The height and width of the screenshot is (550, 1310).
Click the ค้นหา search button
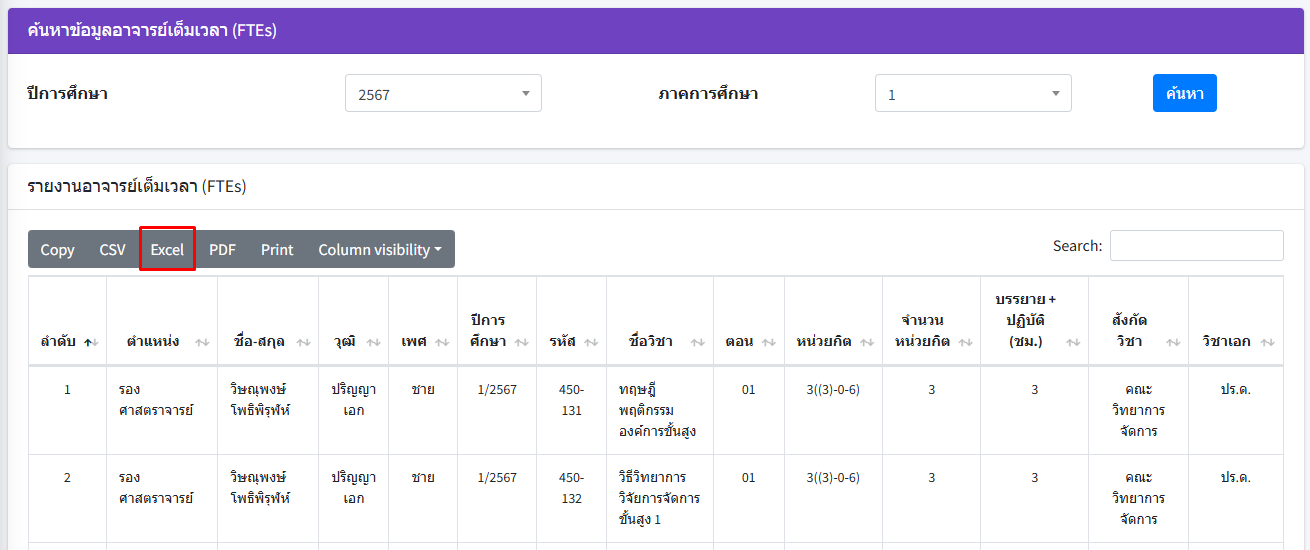[x=1184, y=93]
